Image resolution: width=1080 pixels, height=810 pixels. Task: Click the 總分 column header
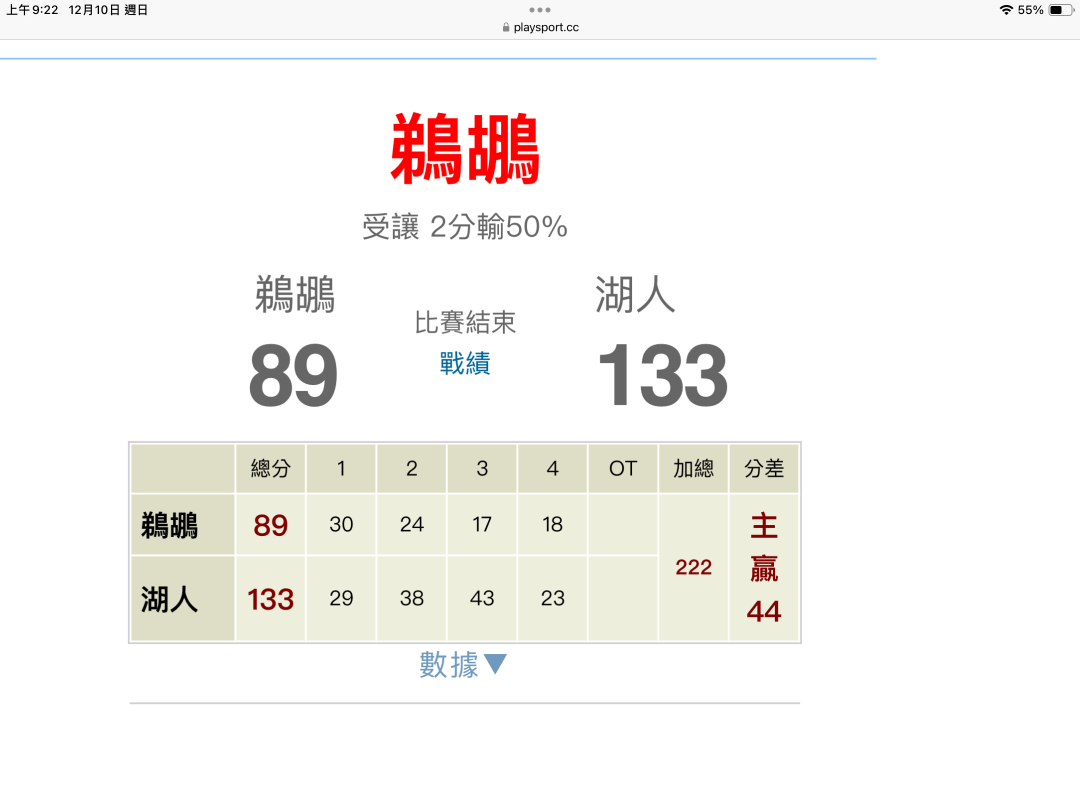point(271,468)
